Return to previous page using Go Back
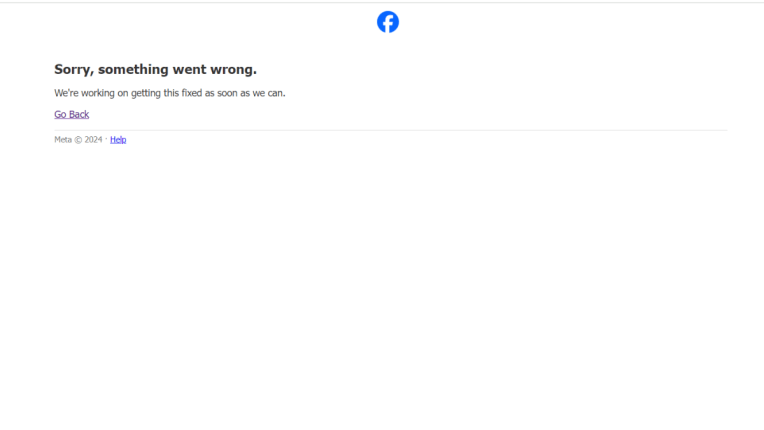This screenshot has height=430, width=764. [72, 114]
